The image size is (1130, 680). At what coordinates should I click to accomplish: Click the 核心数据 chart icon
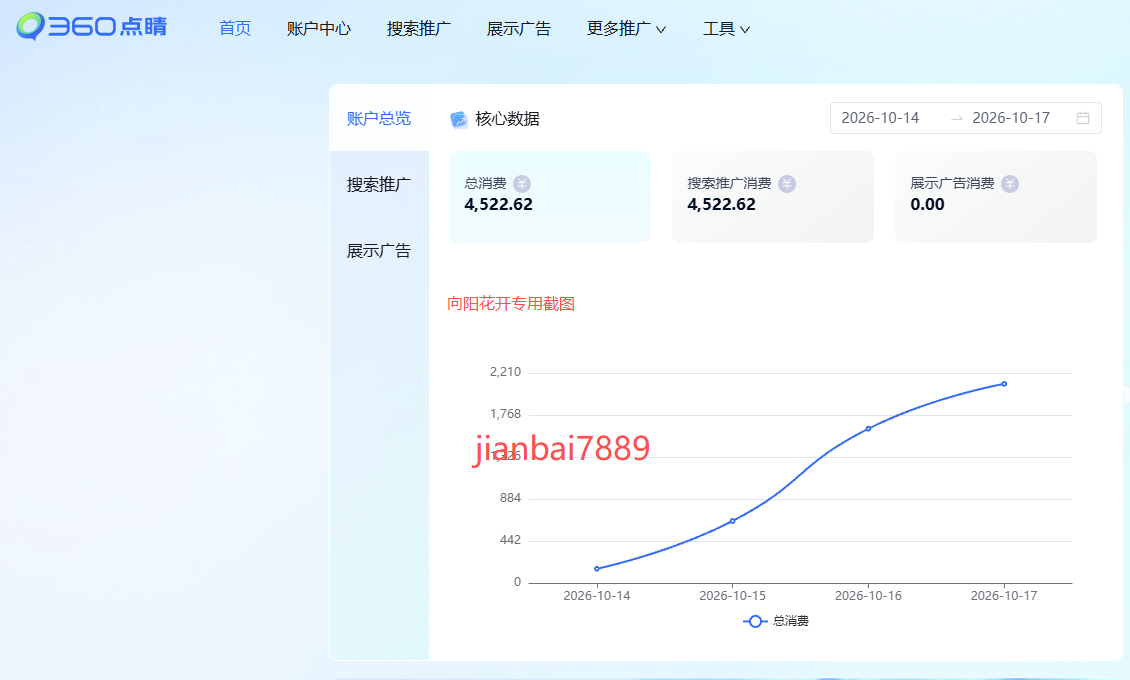458,119
